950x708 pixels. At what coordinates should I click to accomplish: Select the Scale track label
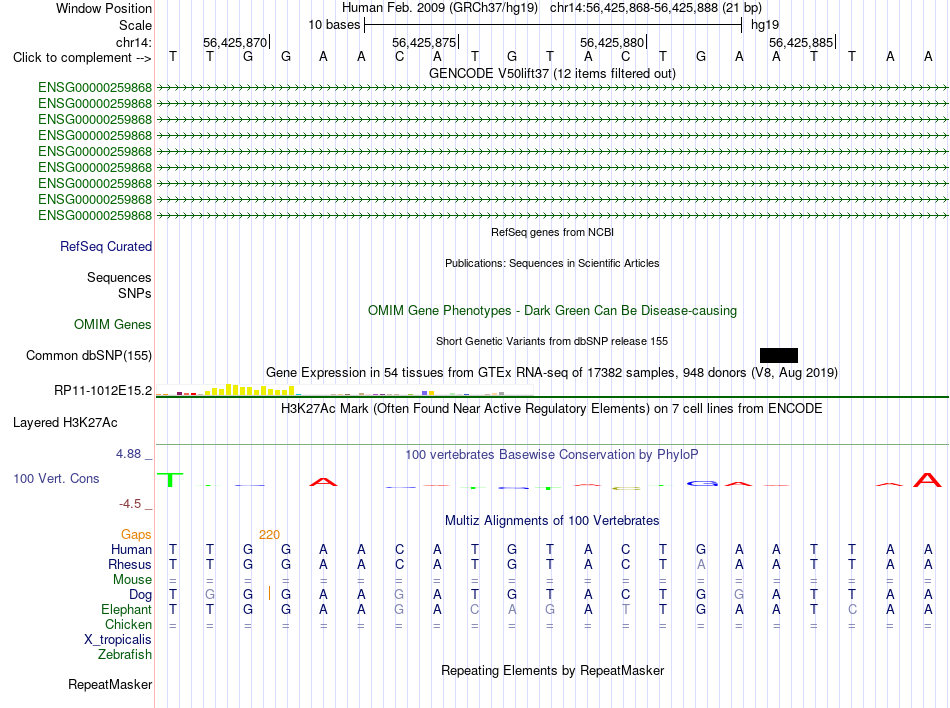[135, 25]
